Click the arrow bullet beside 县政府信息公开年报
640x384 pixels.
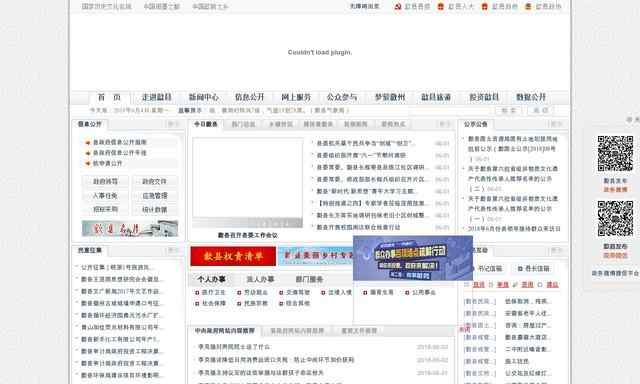(87, 153)
